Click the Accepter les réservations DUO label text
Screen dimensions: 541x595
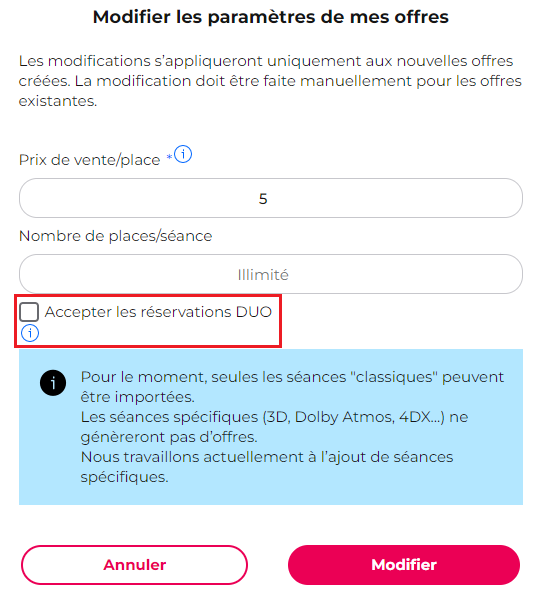tap(158, 312)
